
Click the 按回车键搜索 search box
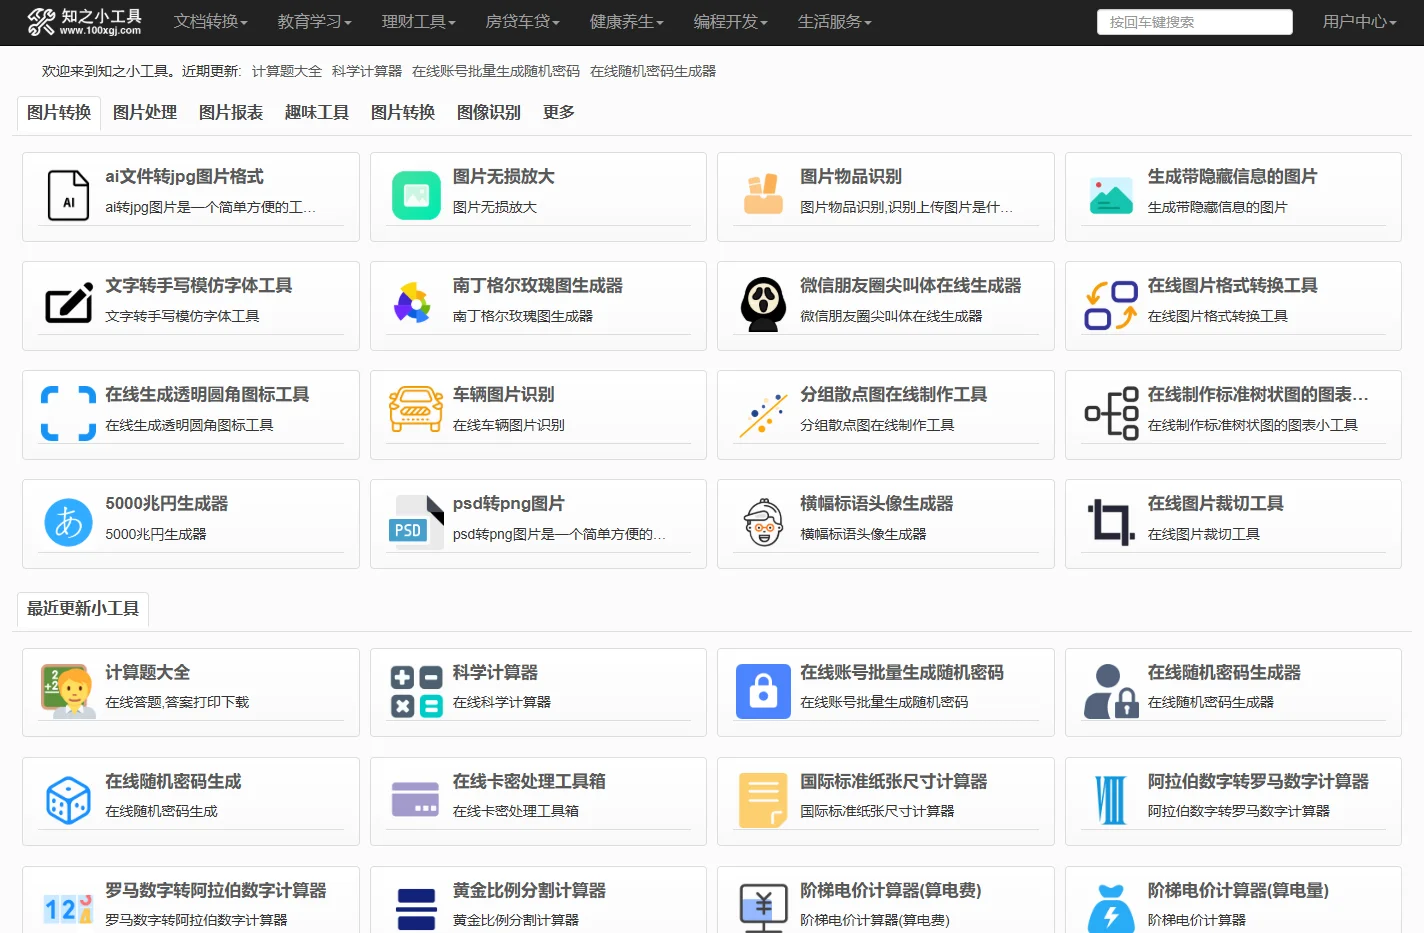click(x=1194, y=22)
